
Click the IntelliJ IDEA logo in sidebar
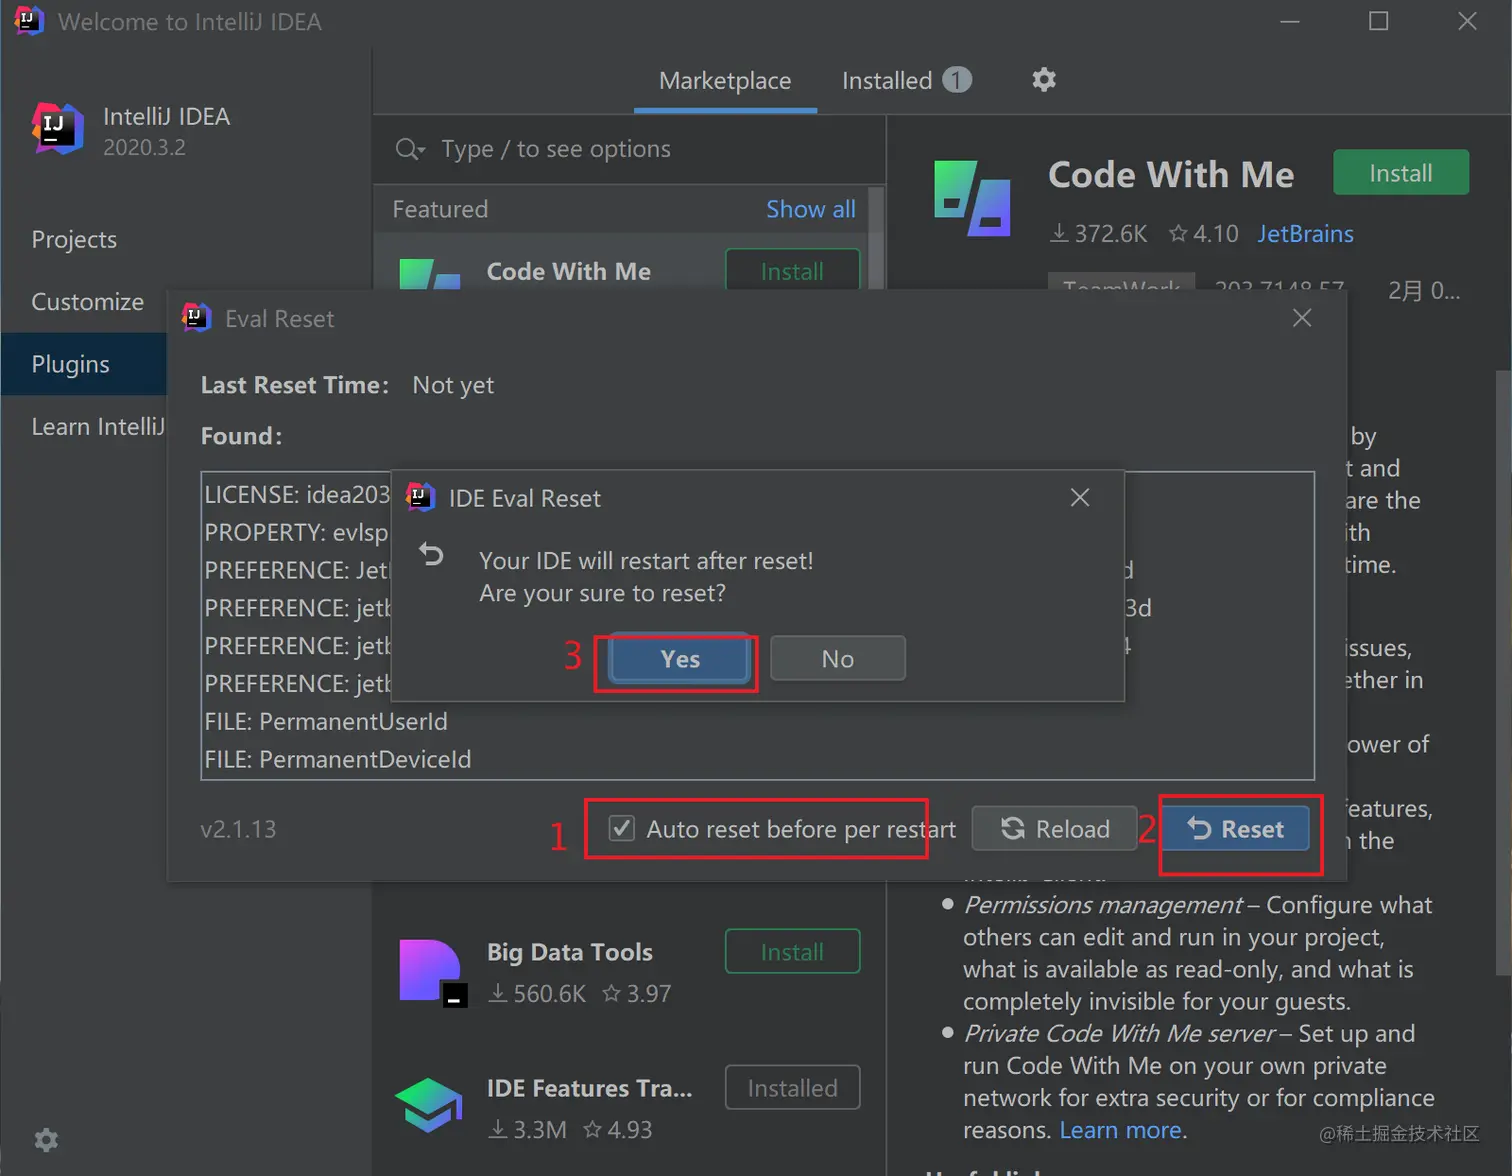(58, 128)
